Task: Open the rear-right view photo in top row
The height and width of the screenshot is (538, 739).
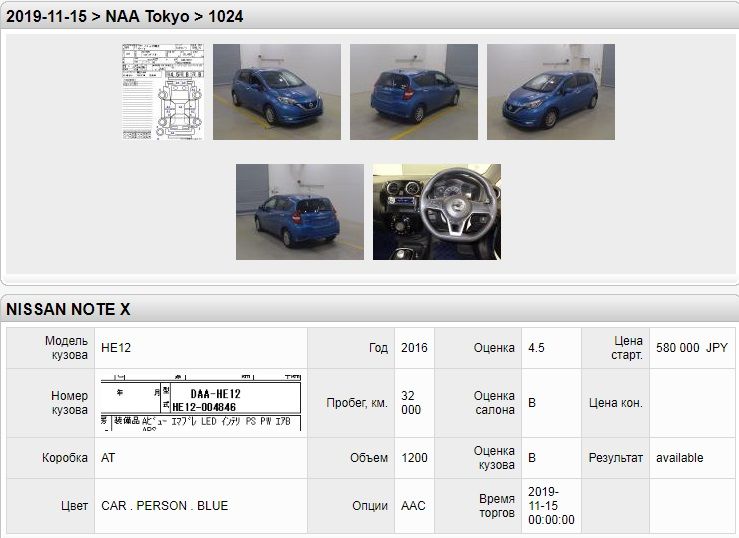Action: point(414,92)
